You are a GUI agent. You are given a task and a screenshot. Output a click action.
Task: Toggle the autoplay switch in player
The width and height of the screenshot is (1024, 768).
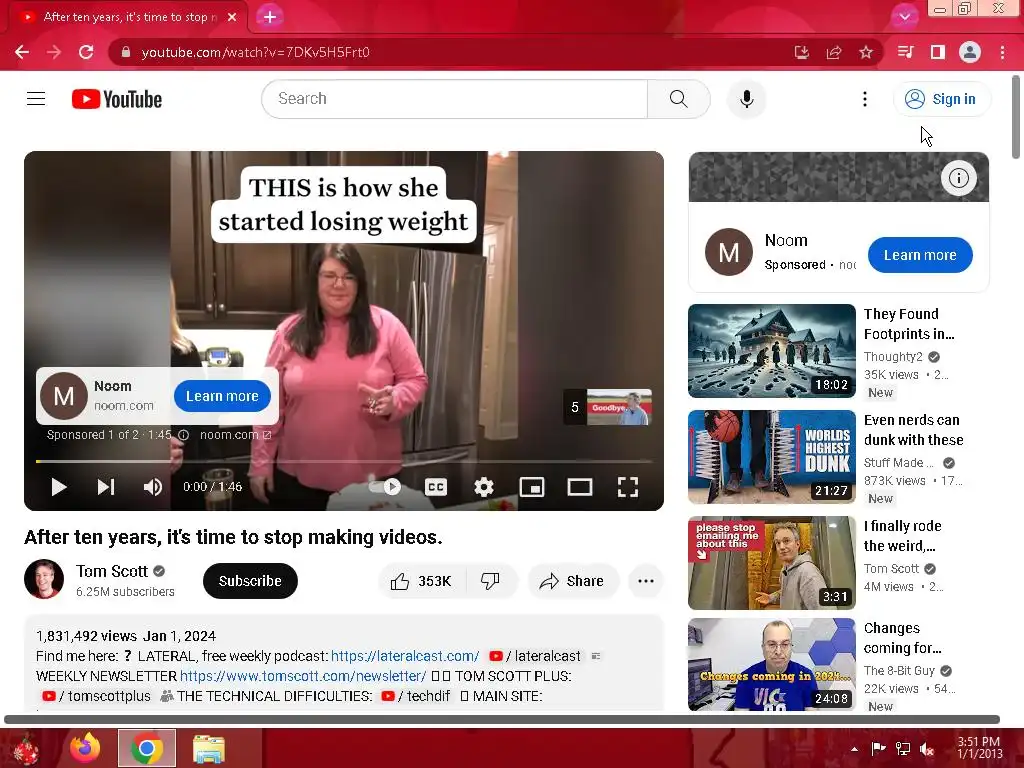click(x=385, y=487)
